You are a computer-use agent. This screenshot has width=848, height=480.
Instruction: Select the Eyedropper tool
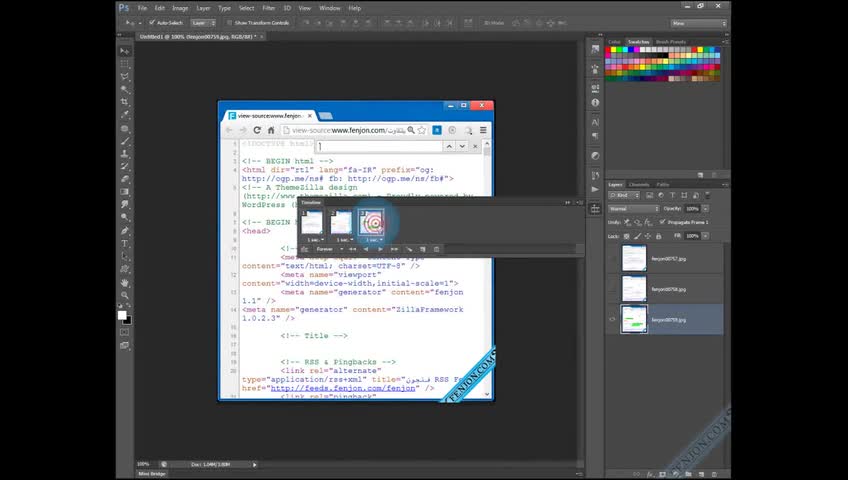(x=125, y=115)
